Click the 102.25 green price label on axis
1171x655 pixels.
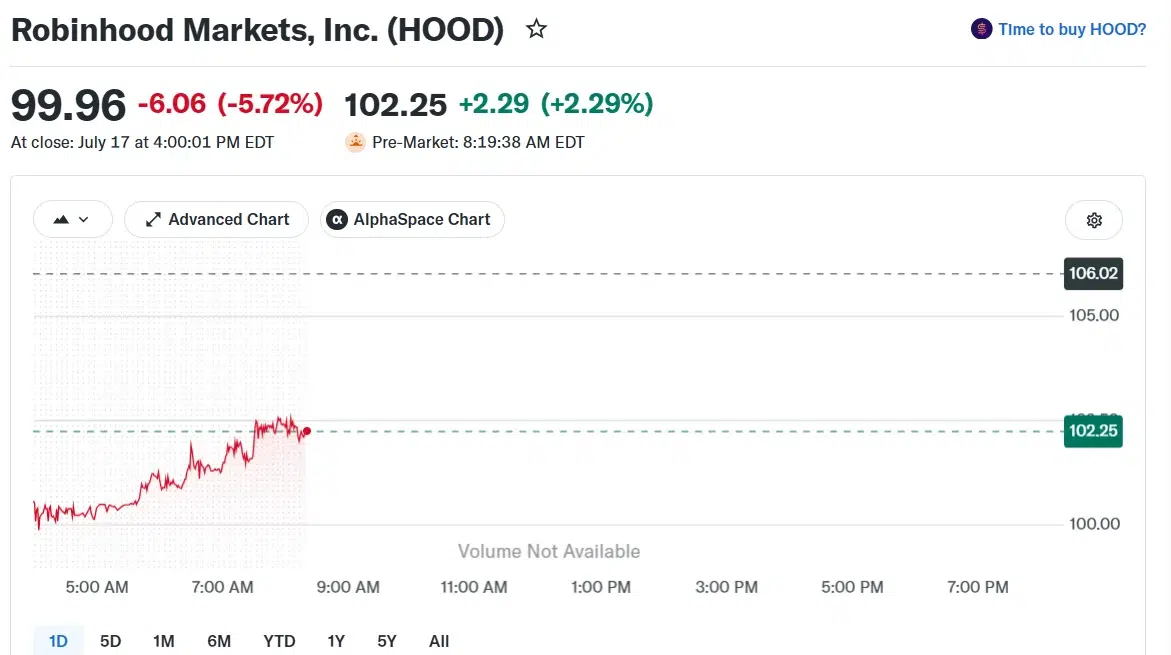point(1093,431)
